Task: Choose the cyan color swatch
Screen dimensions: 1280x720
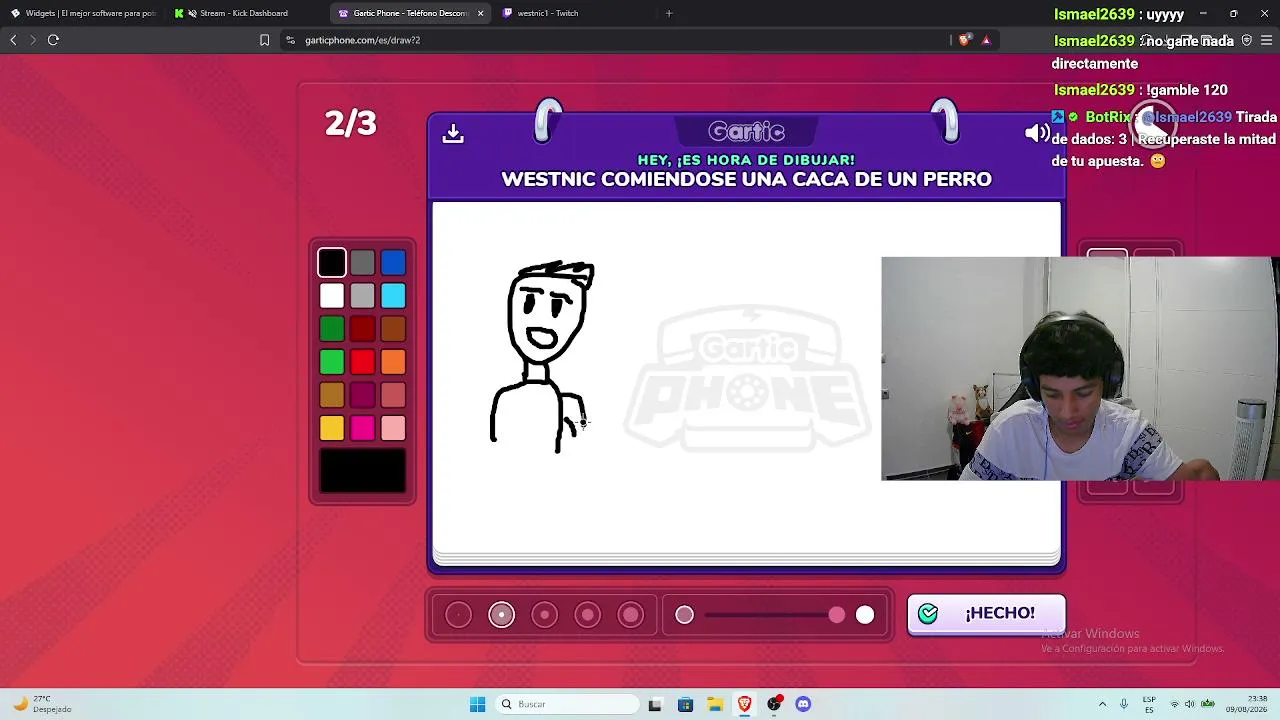Action: pyautogui.click(x=393, y=295)
